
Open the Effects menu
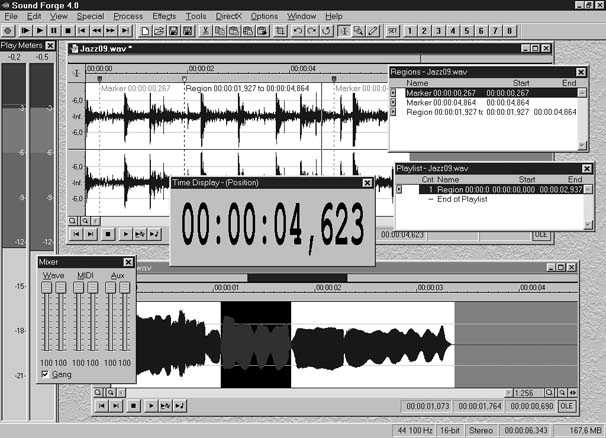(164, 16)
